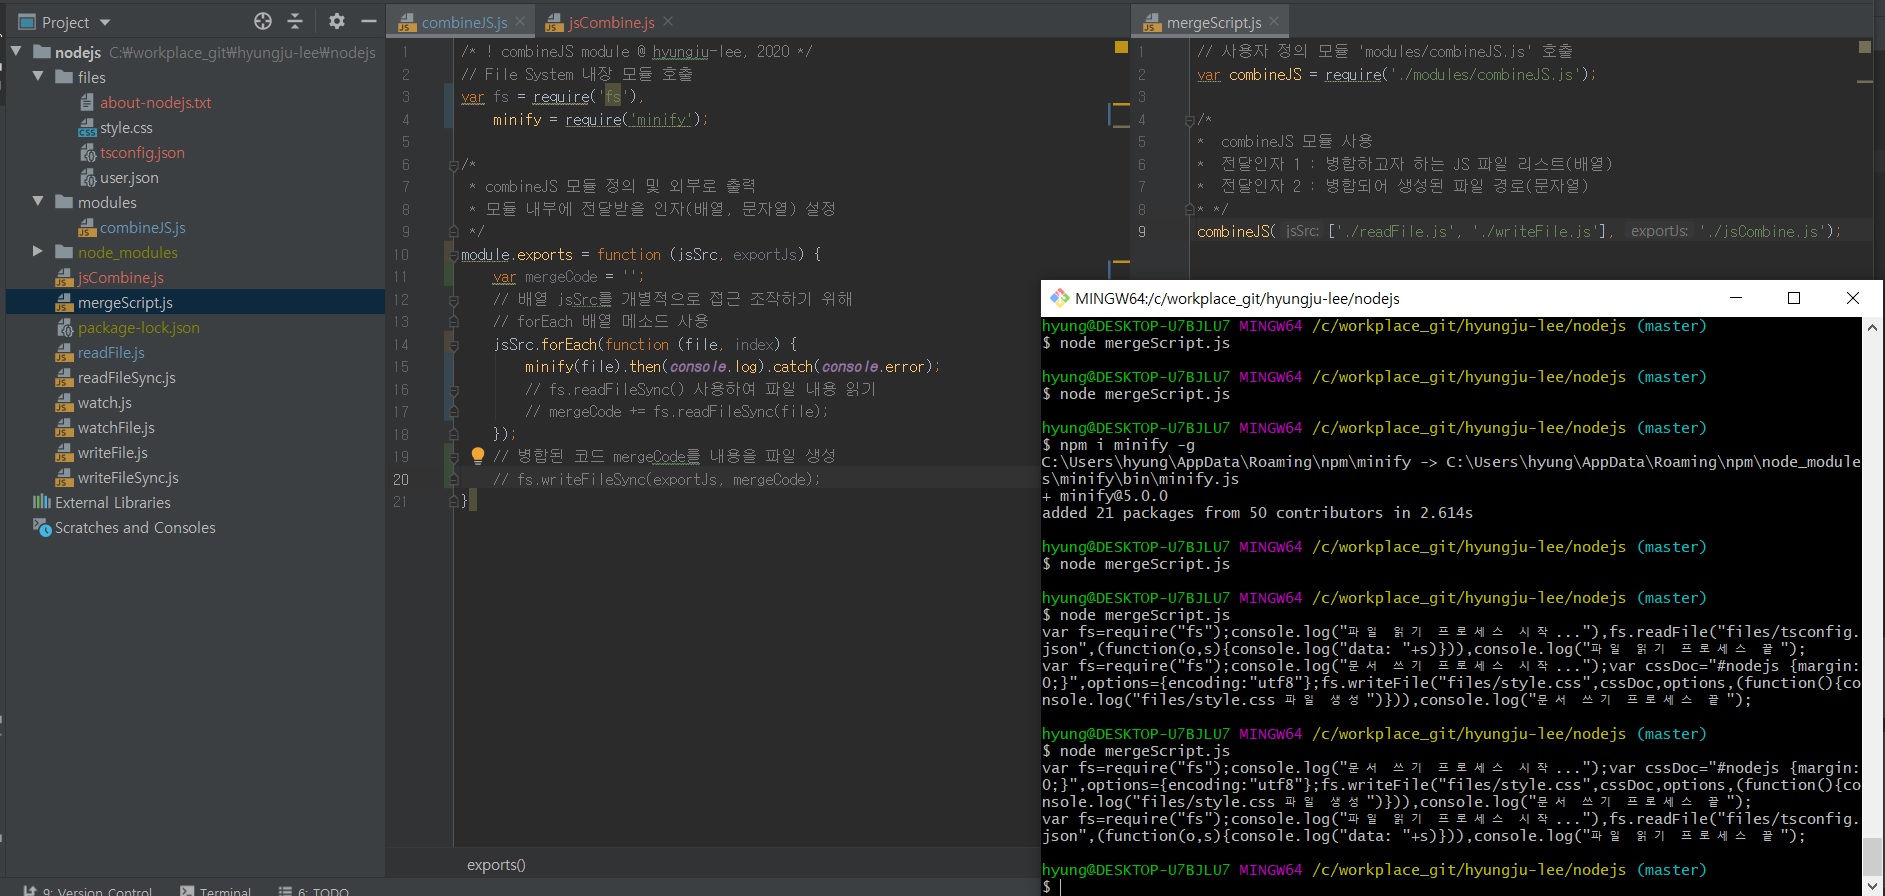Collapse the files folder in tree

(x=38, y=77)
